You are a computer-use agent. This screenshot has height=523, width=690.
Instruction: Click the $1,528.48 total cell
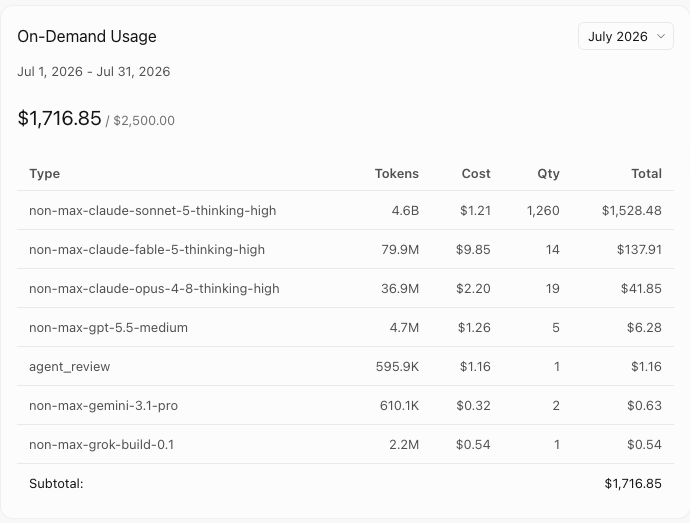631,210
